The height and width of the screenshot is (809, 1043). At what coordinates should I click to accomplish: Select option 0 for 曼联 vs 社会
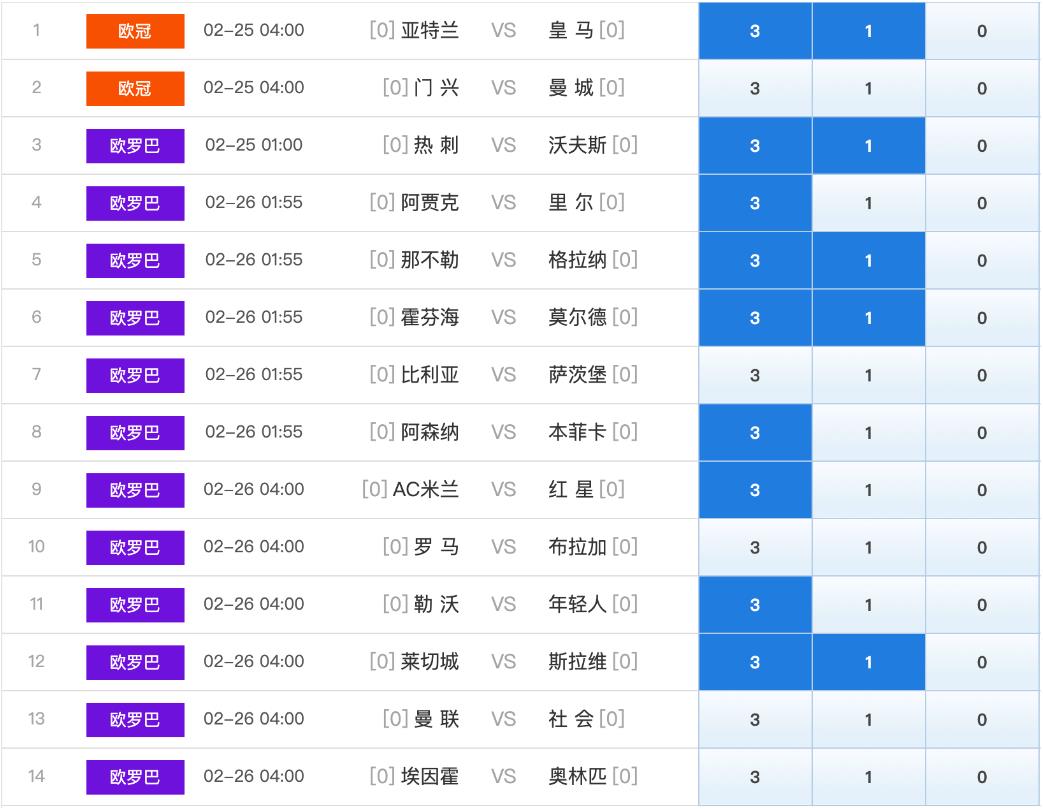982,719
